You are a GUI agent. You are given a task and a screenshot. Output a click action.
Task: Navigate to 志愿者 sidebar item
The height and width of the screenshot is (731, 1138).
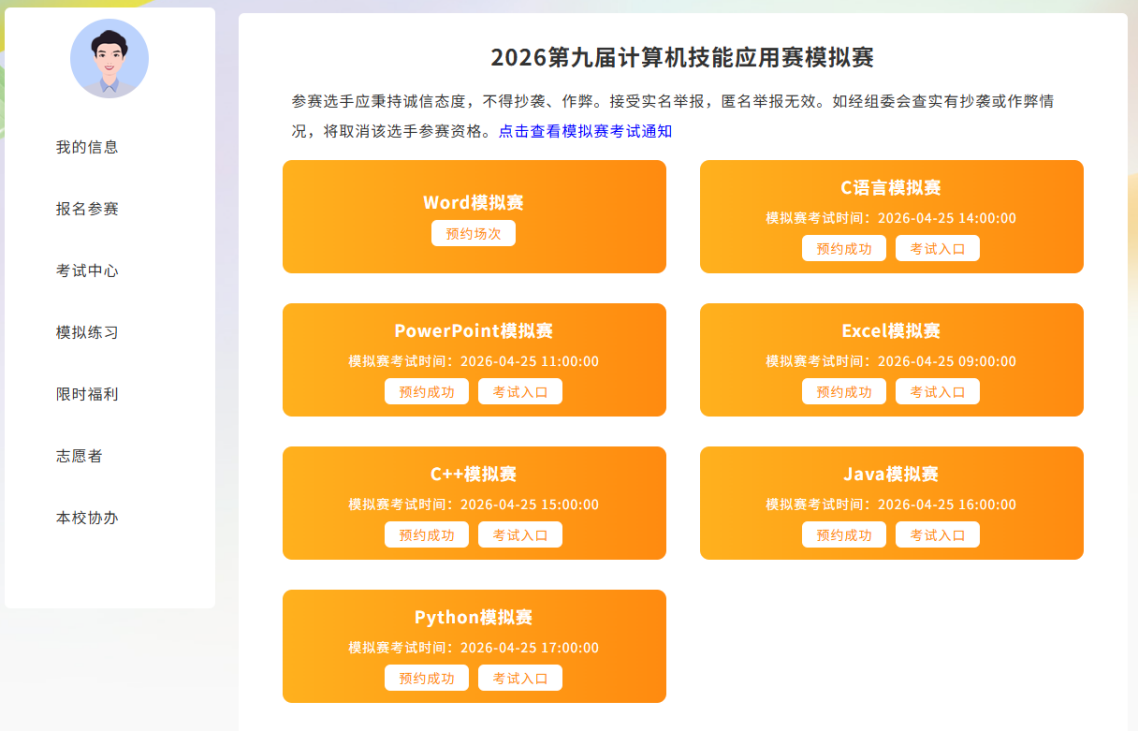pyautogui.click(x=79, y=456)
